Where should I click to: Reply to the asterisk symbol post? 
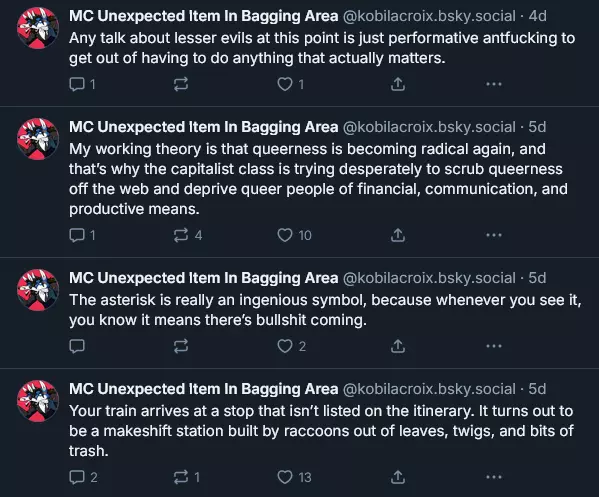pos(77,346)
